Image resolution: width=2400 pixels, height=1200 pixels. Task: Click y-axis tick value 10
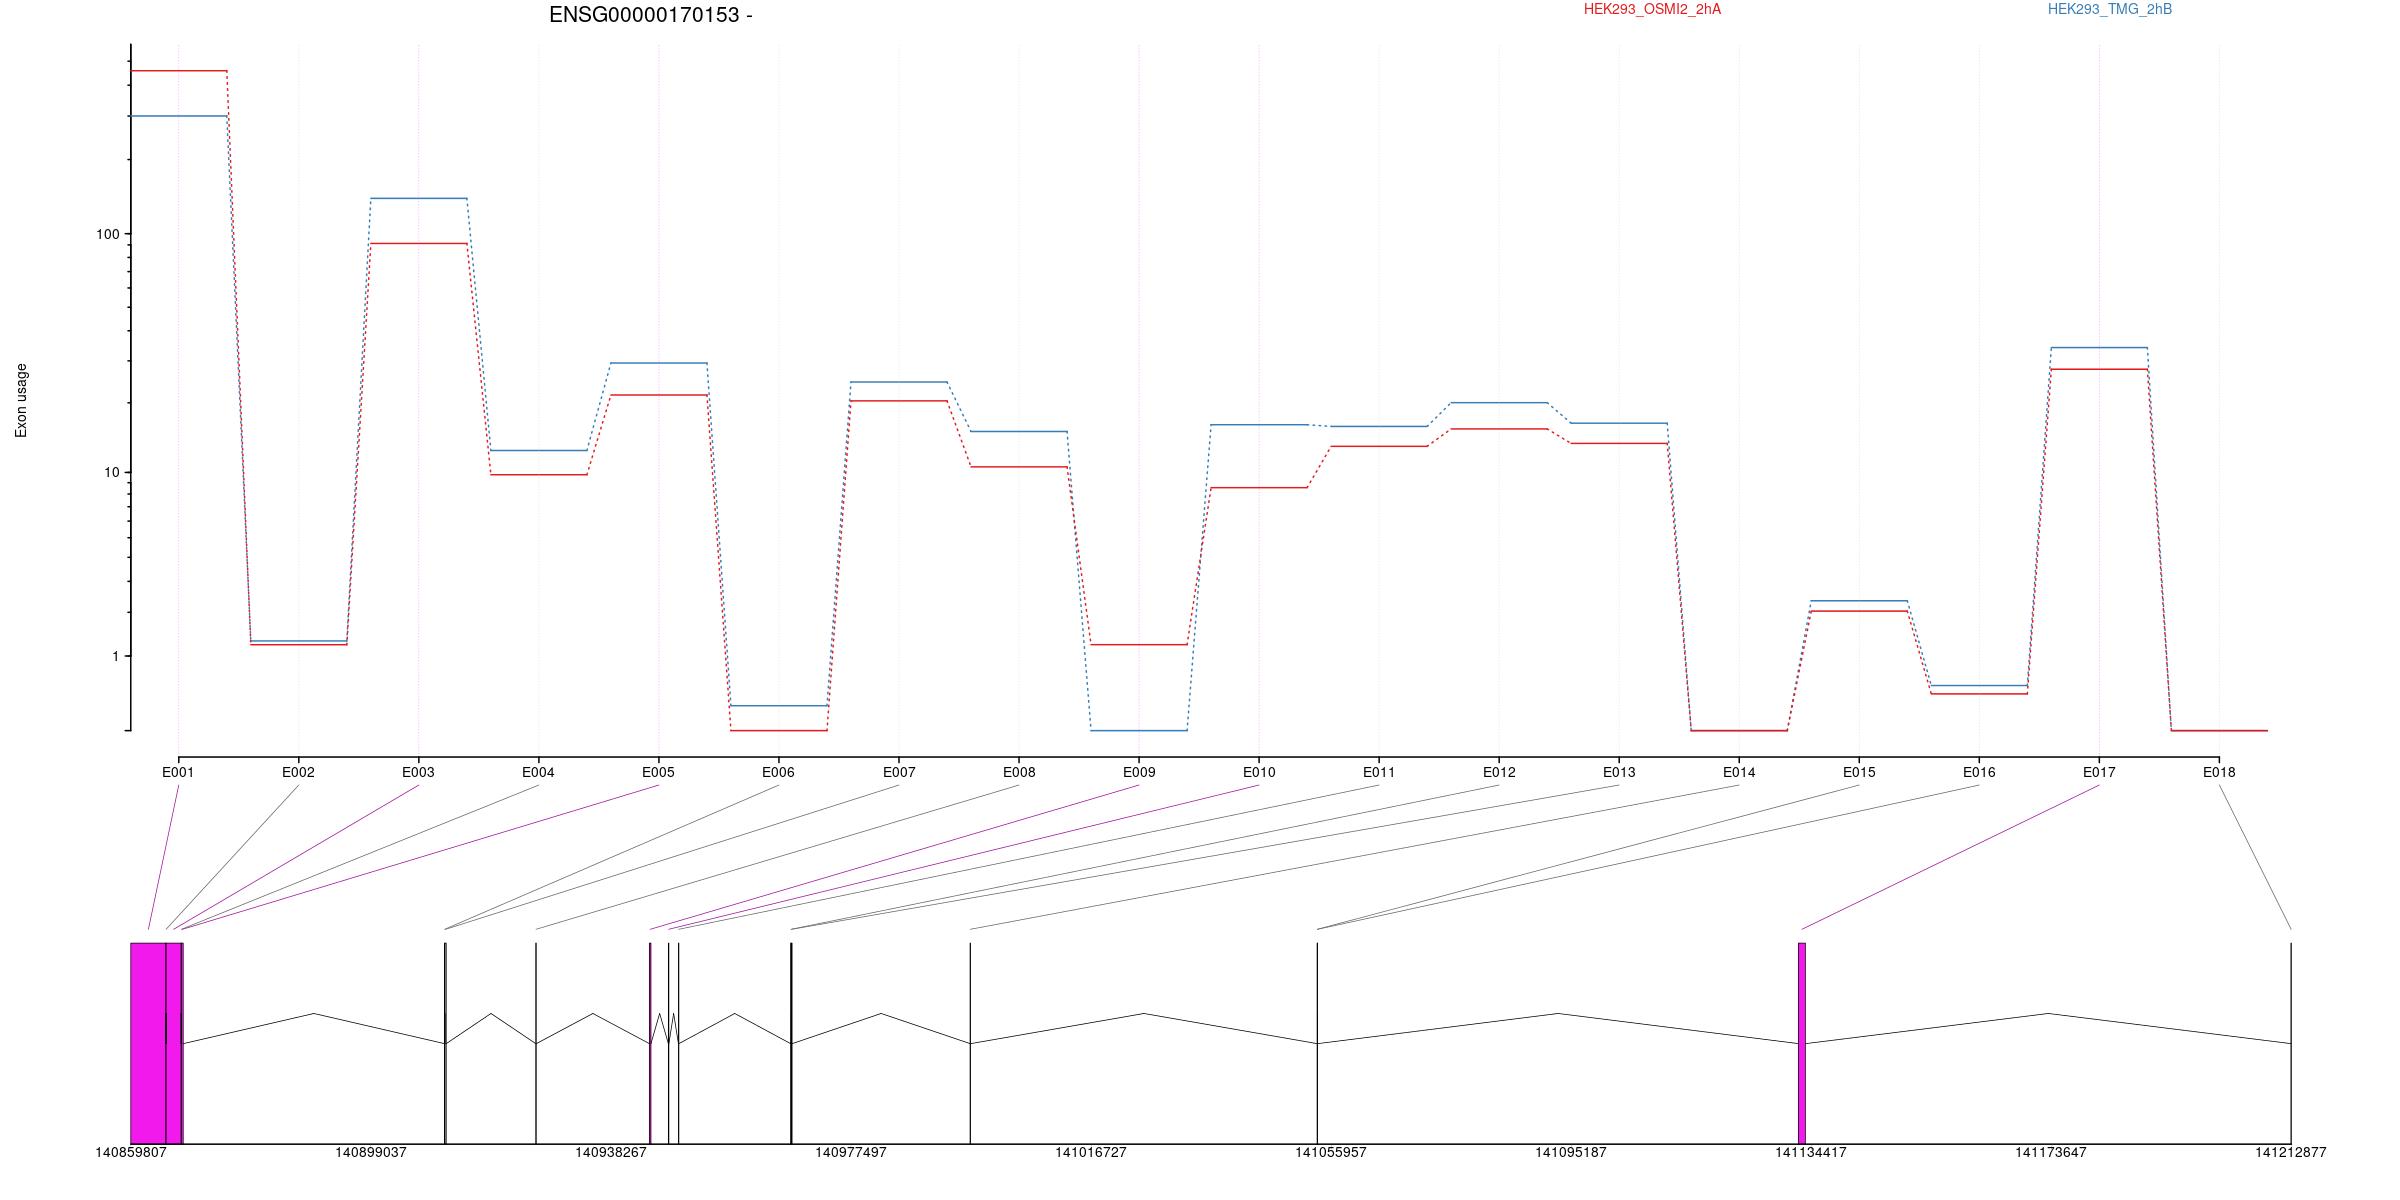click(x=111, y=472)
